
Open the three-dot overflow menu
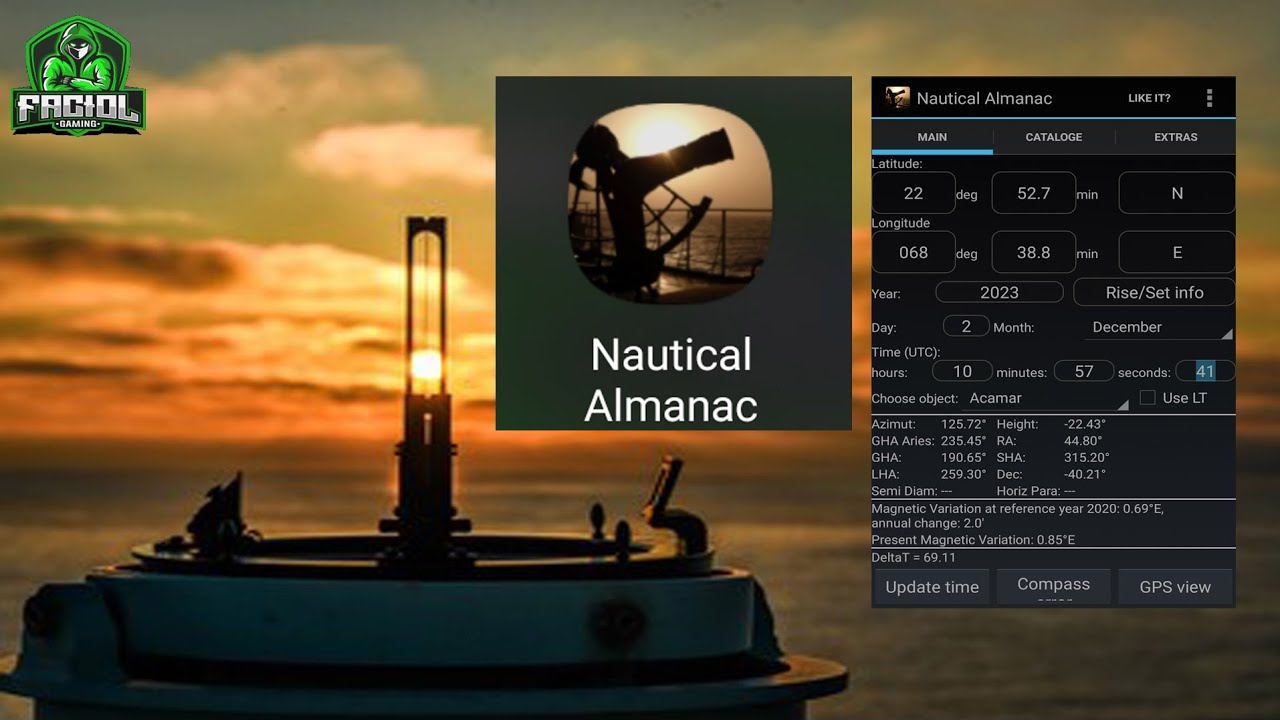click(1209, 98)
